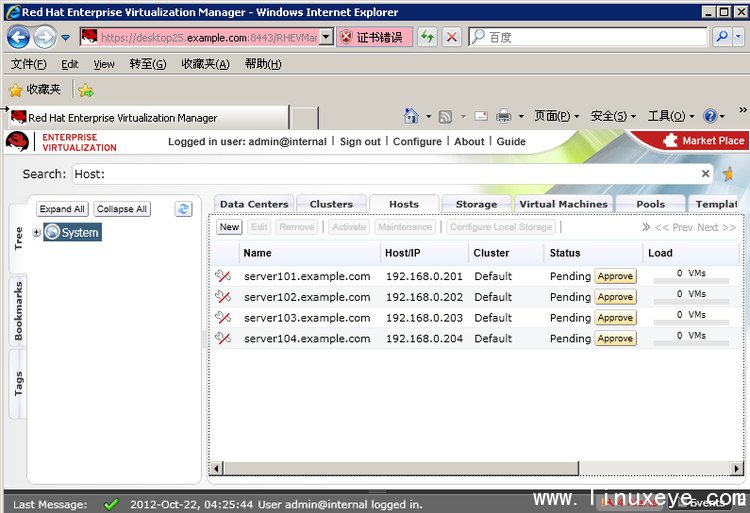Click the horizontal scrollbar left arrow

click(x=216, y=469)
